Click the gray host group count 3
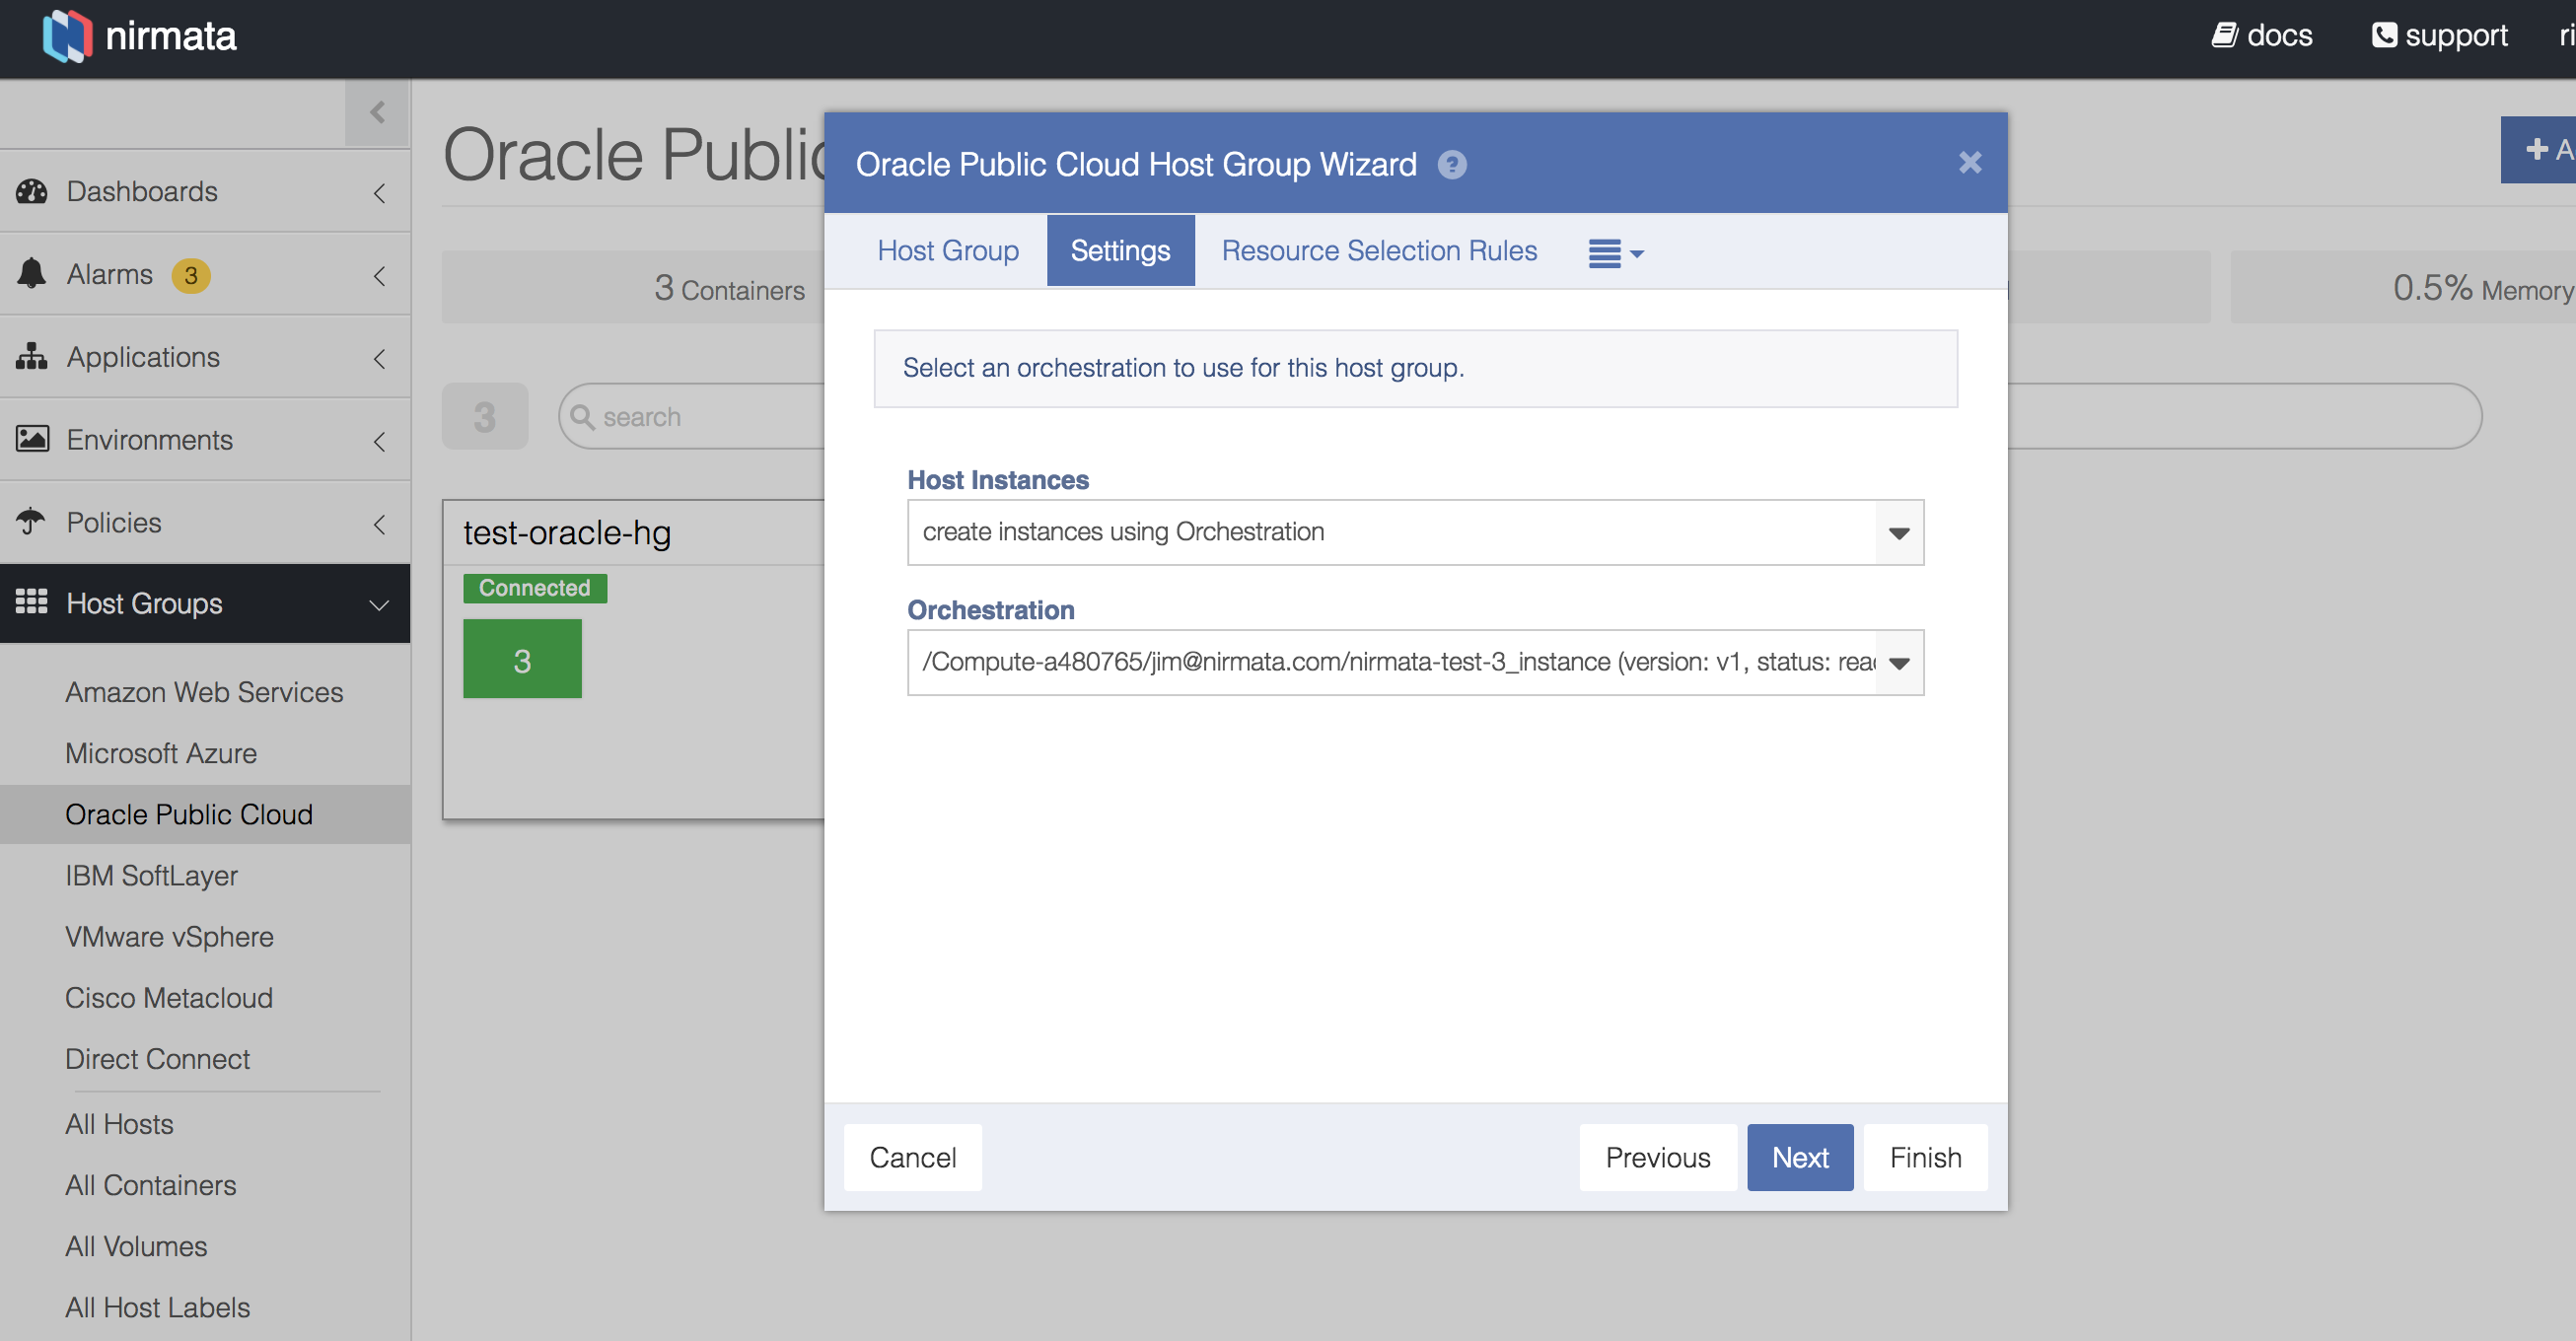The width and height of the screenshot is (2576, 1341). 485,416
